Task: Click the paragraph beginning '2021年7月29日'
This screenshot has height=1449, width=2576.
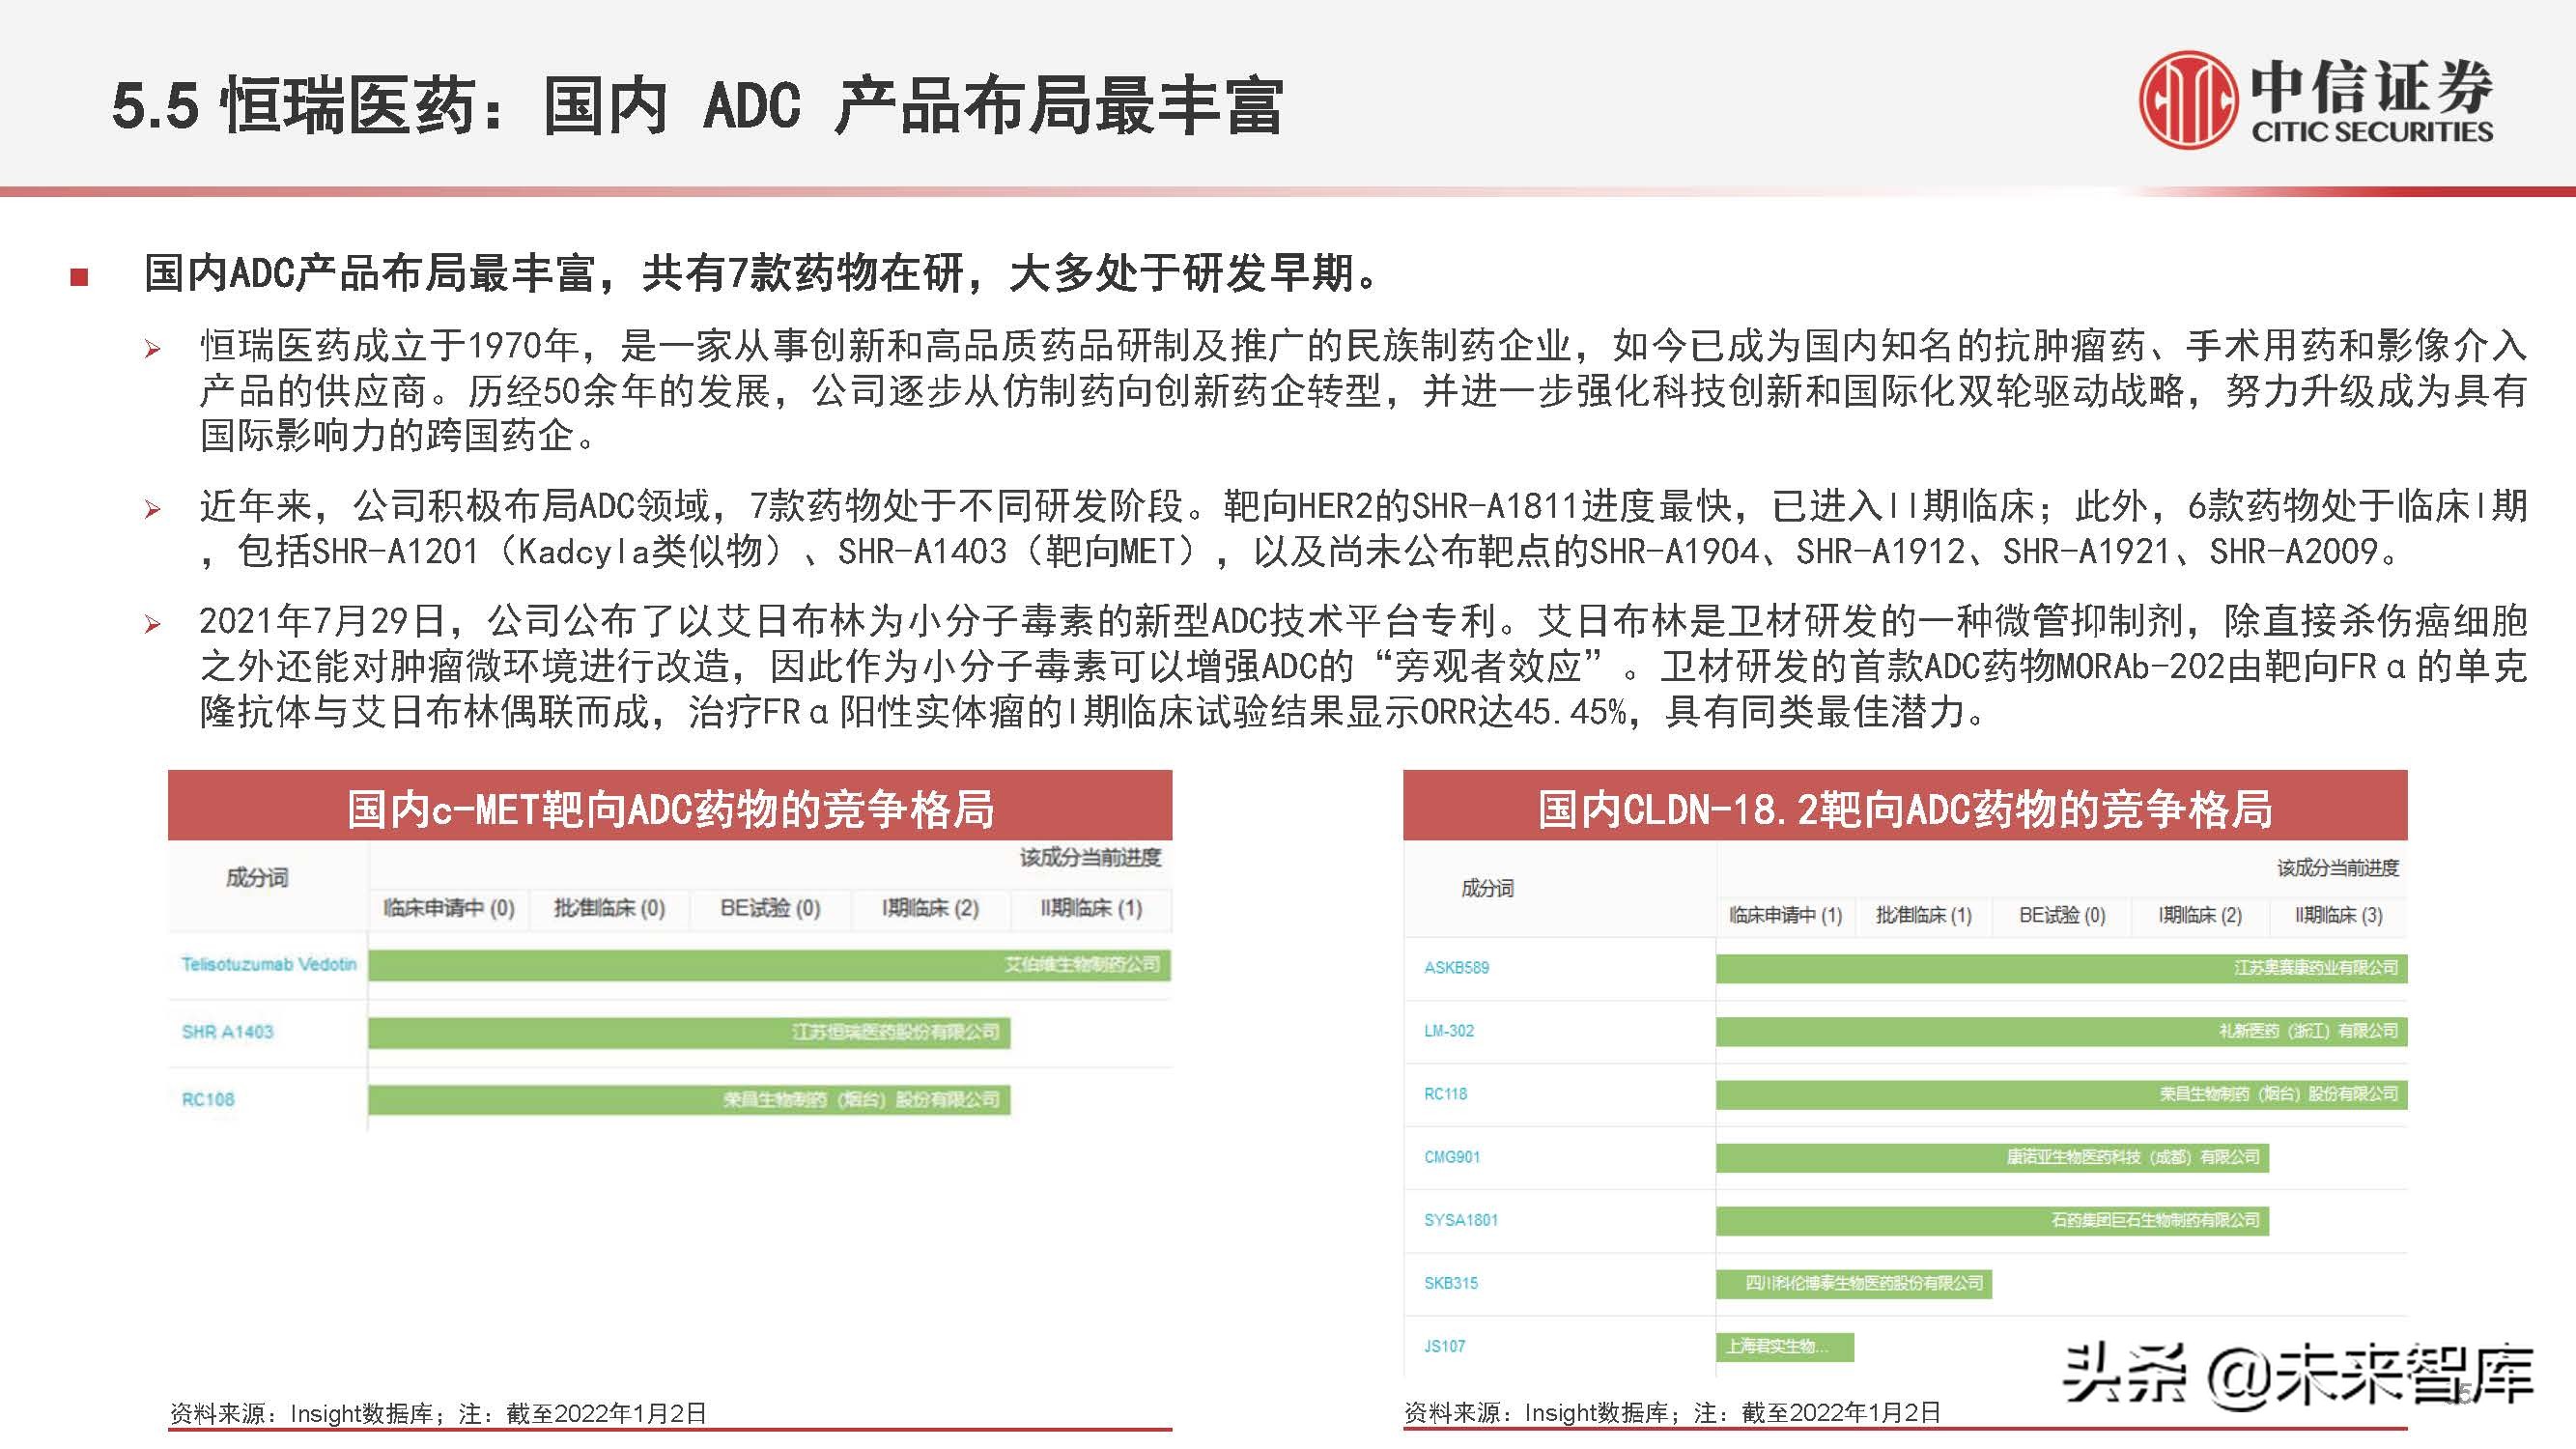Action: [1362, 666]
